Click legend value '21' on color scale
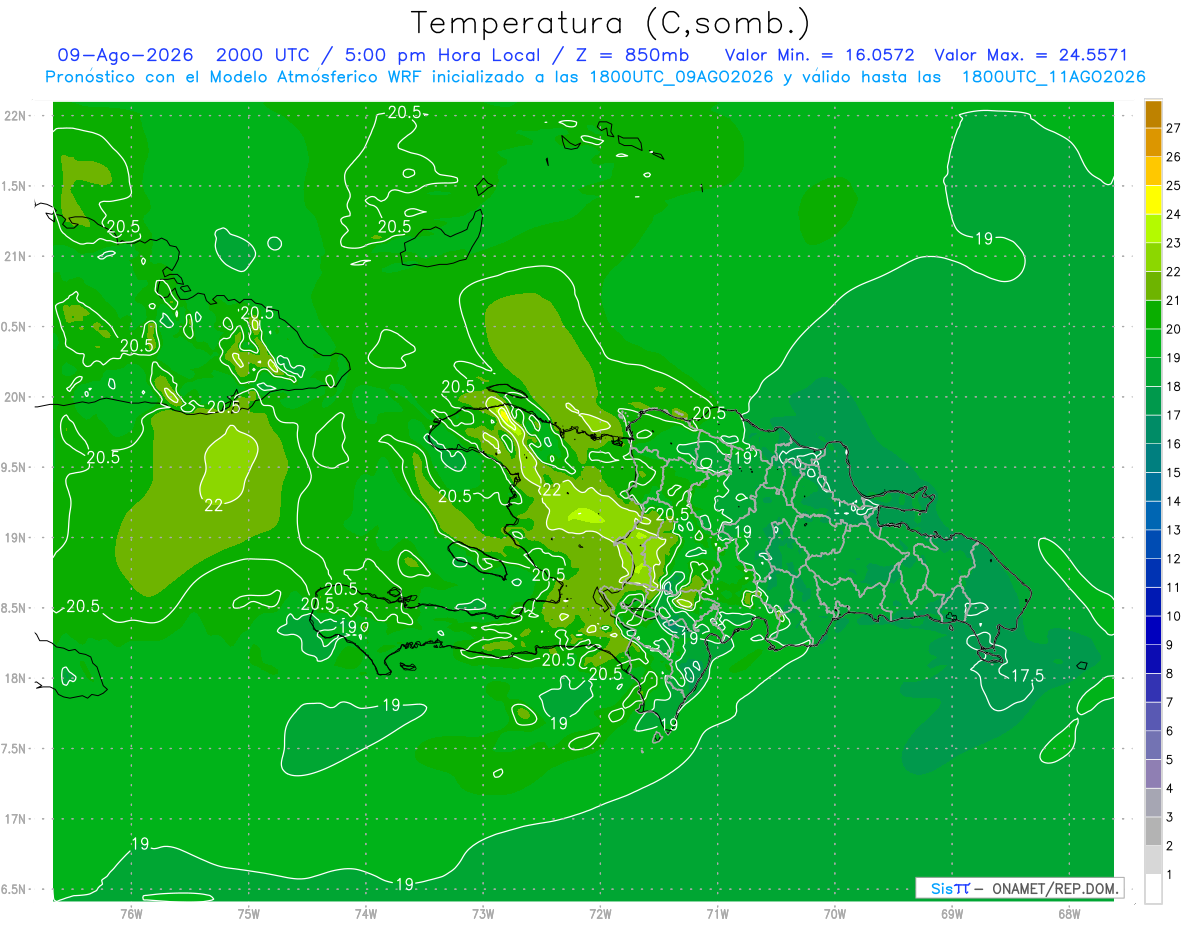The width and height of the screenshot is (1200, 927). (x=1173, y=300)
